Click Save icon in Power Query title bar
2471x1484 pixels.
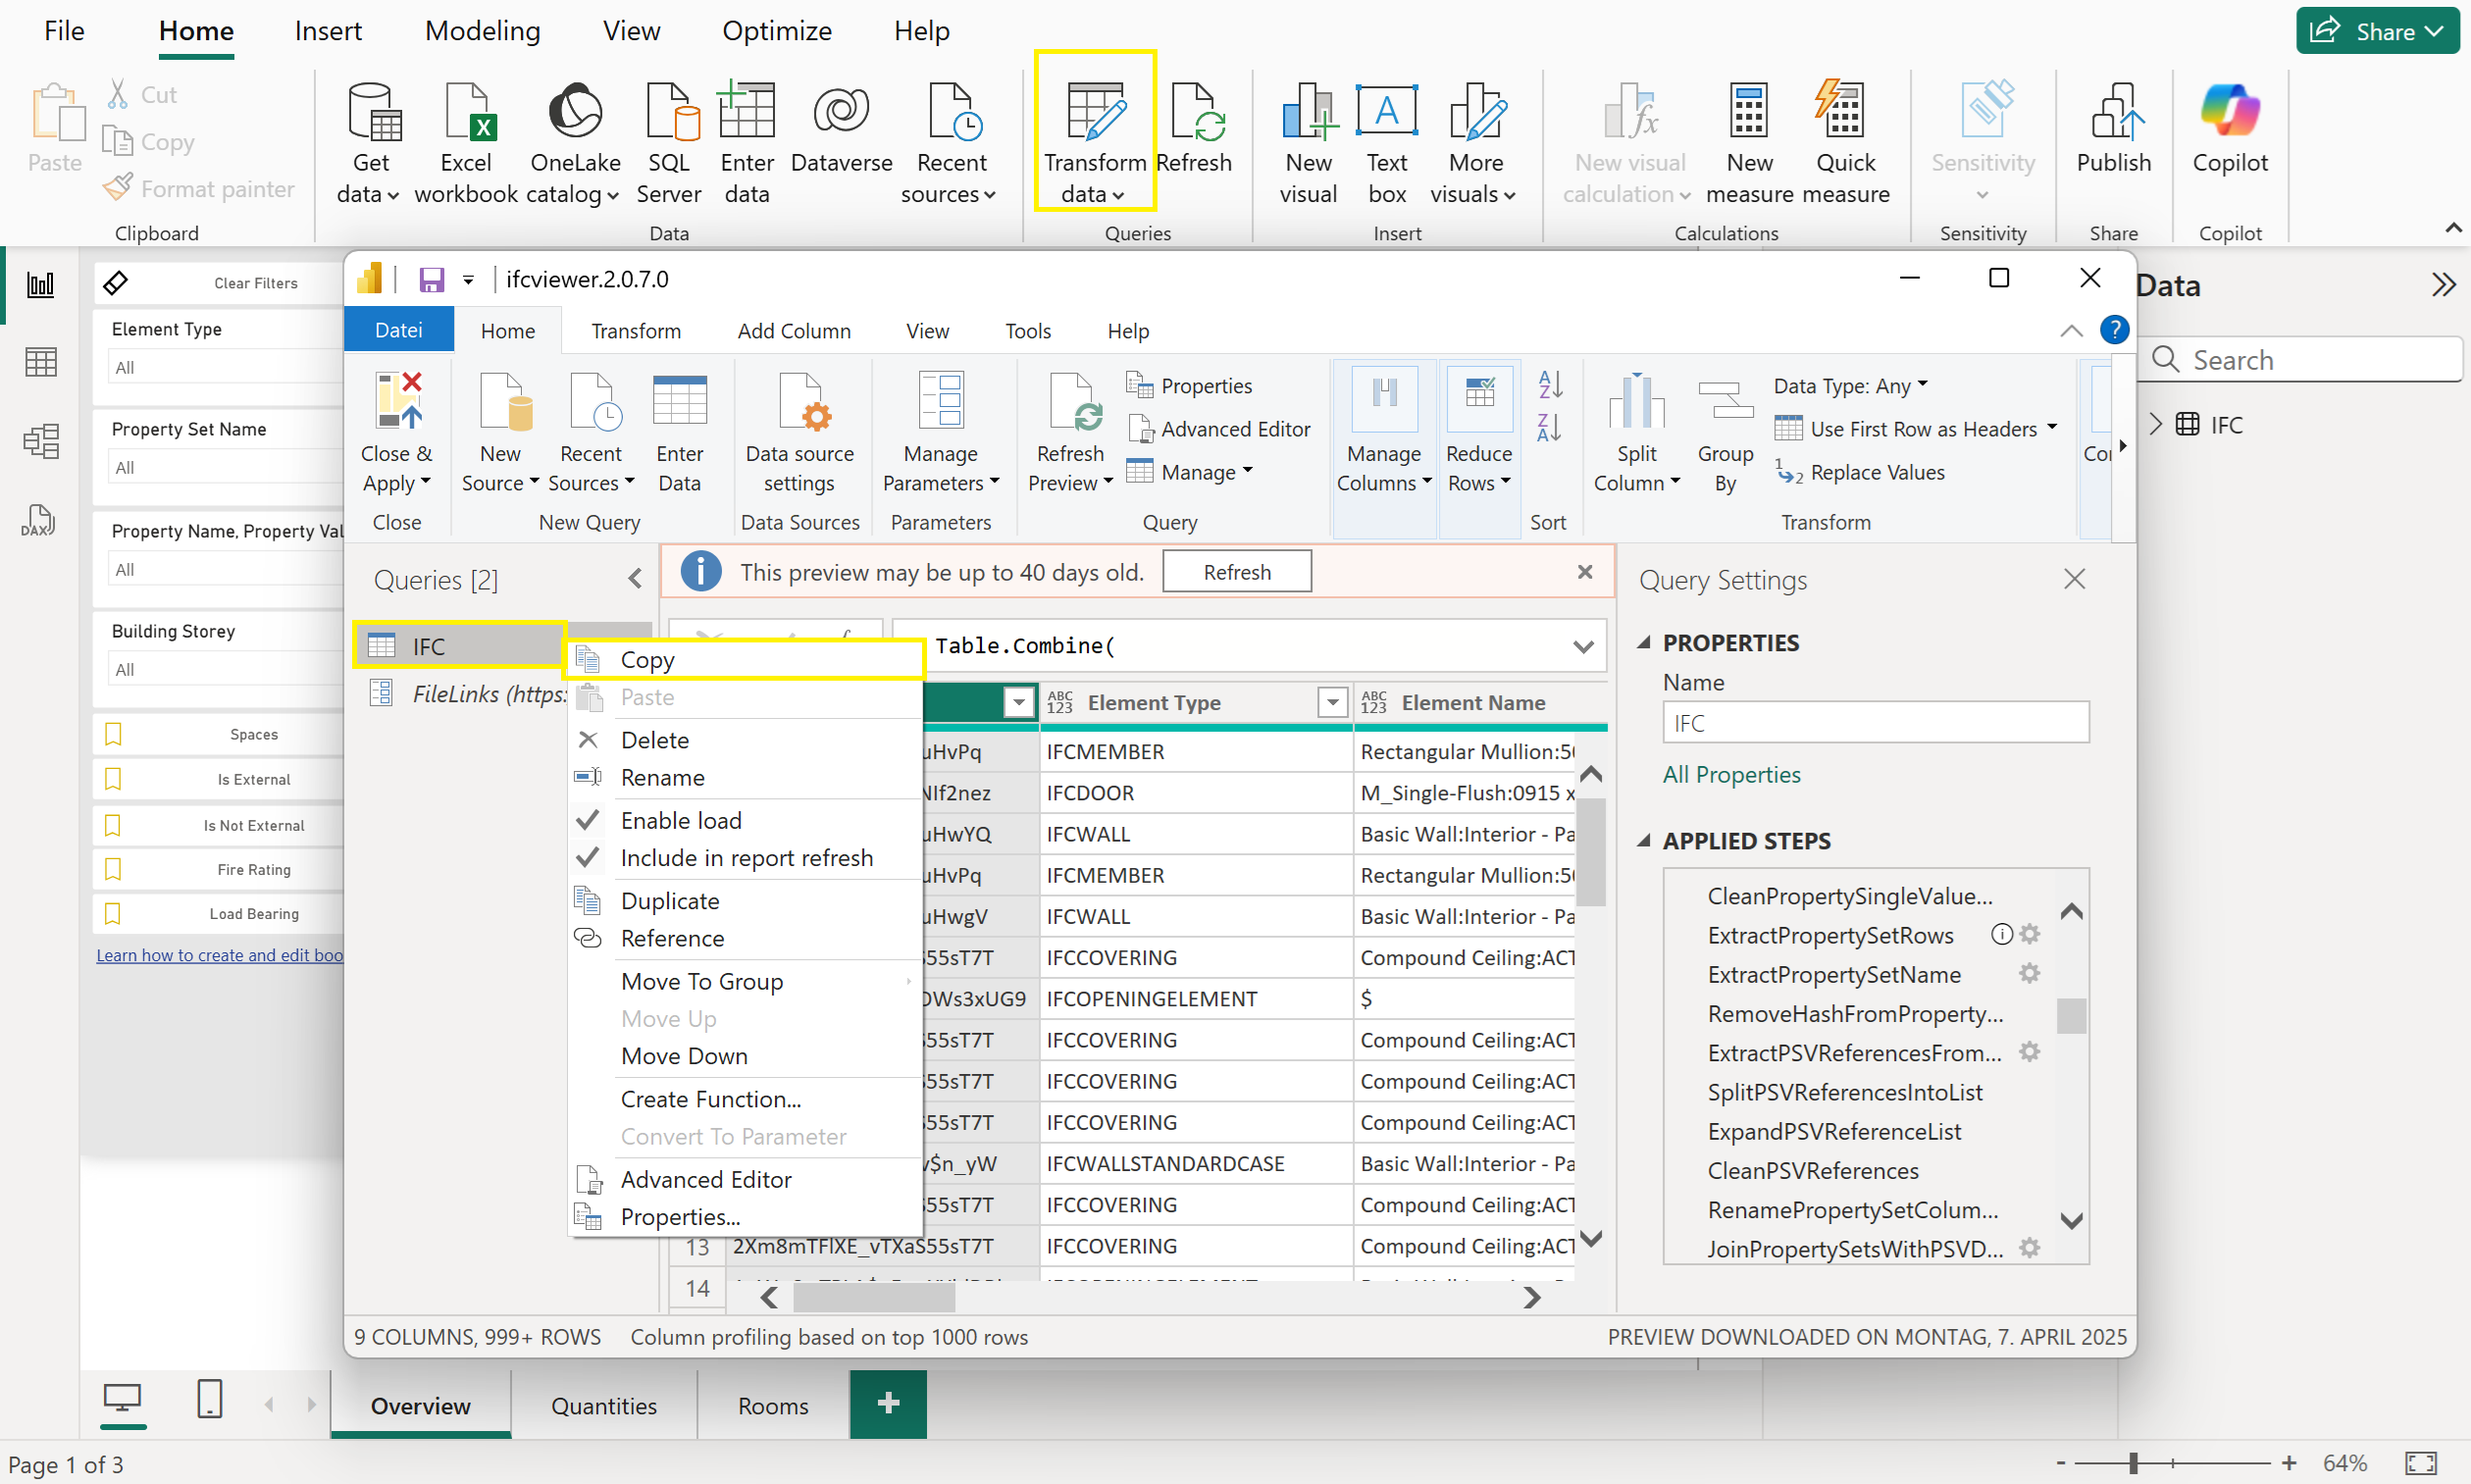pyautogui.click(x=431, y=279)
